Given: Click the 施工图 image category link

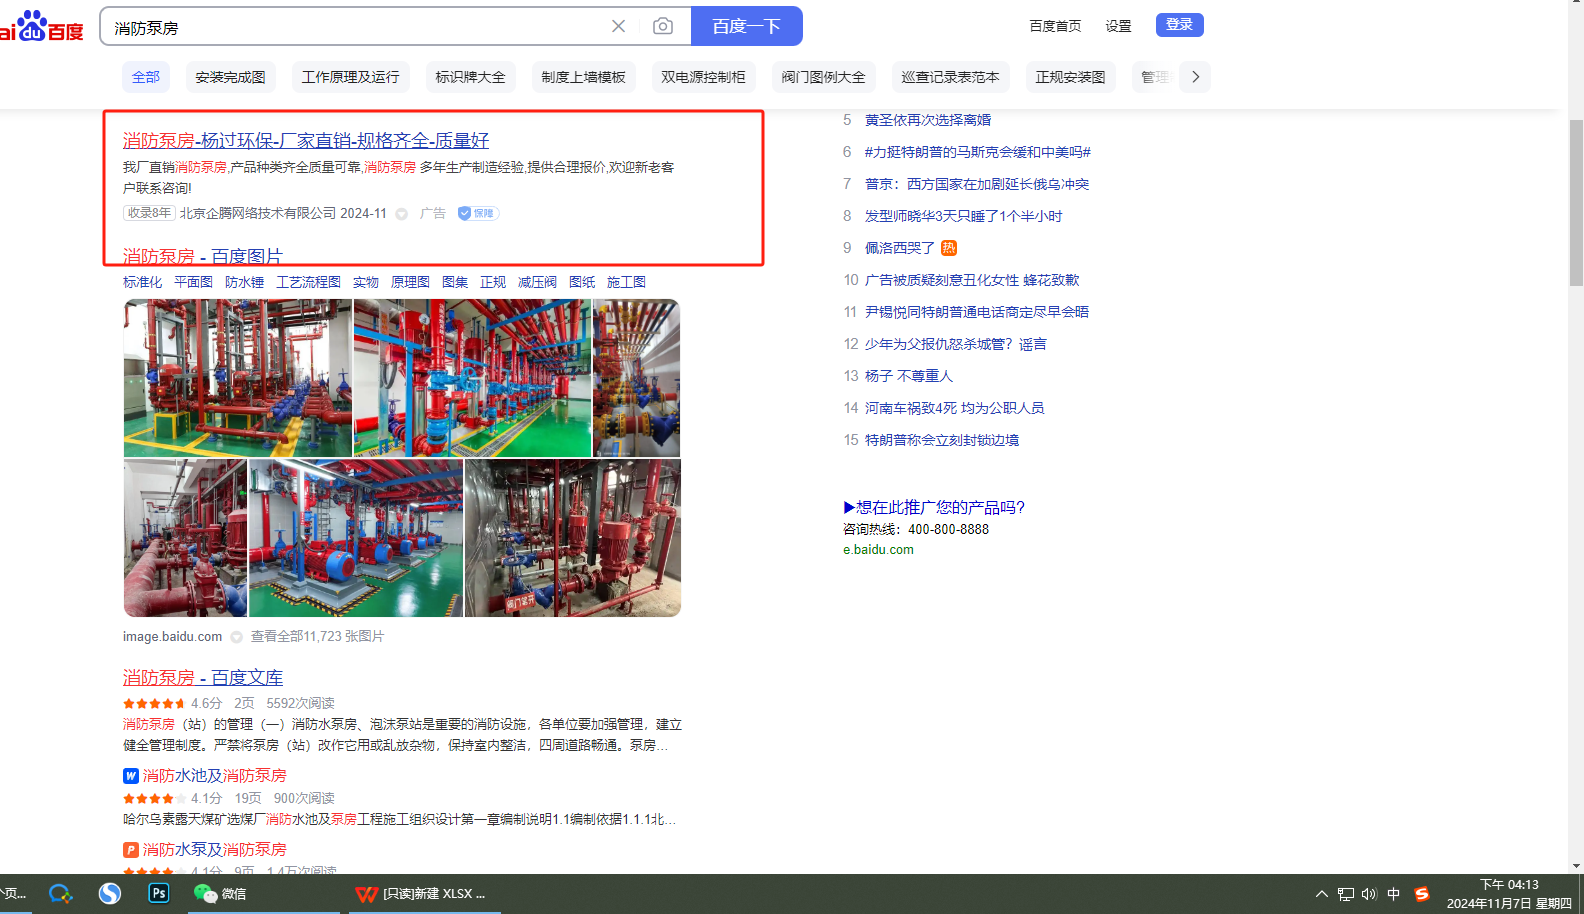Looking at the screenshot, I should coord(627,282).
